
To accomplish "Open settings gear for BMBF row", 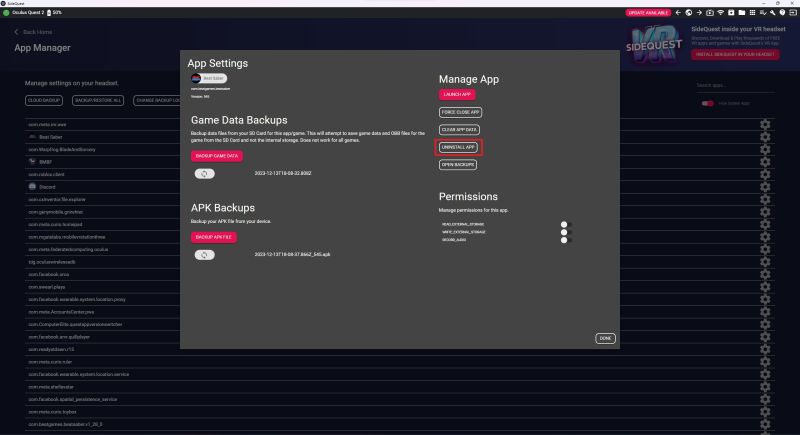I will [765, 162].
